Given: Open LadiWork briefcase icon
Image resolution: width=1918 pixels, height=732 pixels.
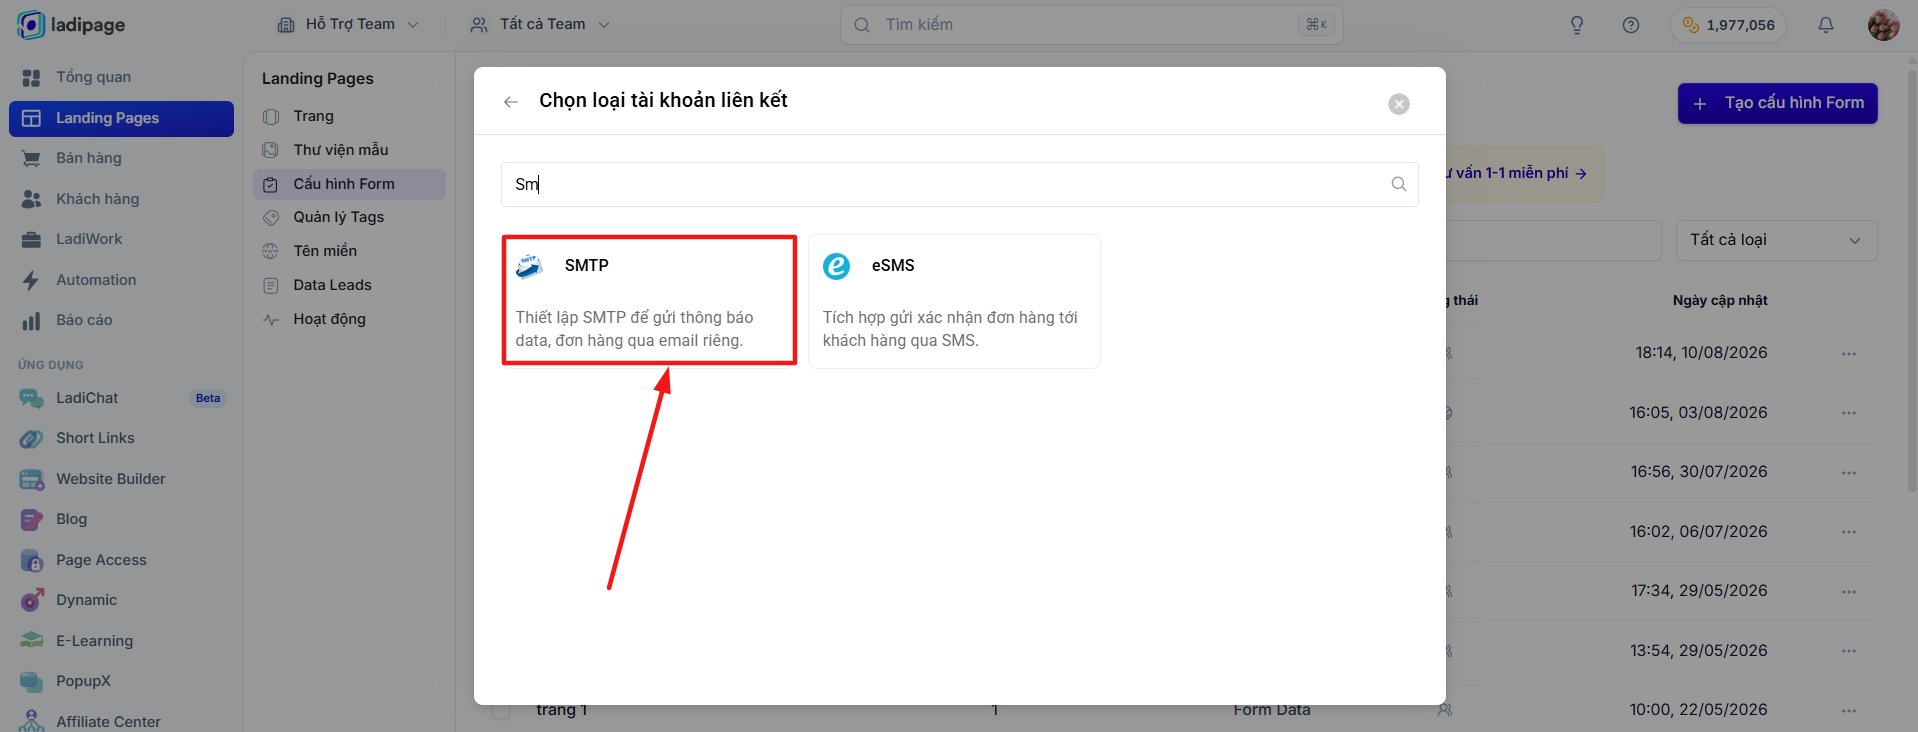Looking at the screenshot, I should click(31, 239).
